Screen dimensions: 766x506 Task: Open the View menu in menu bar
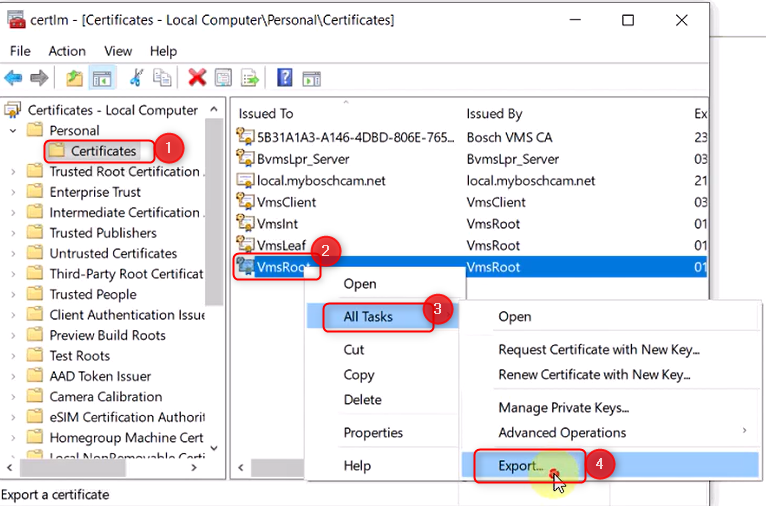point(118,51)
